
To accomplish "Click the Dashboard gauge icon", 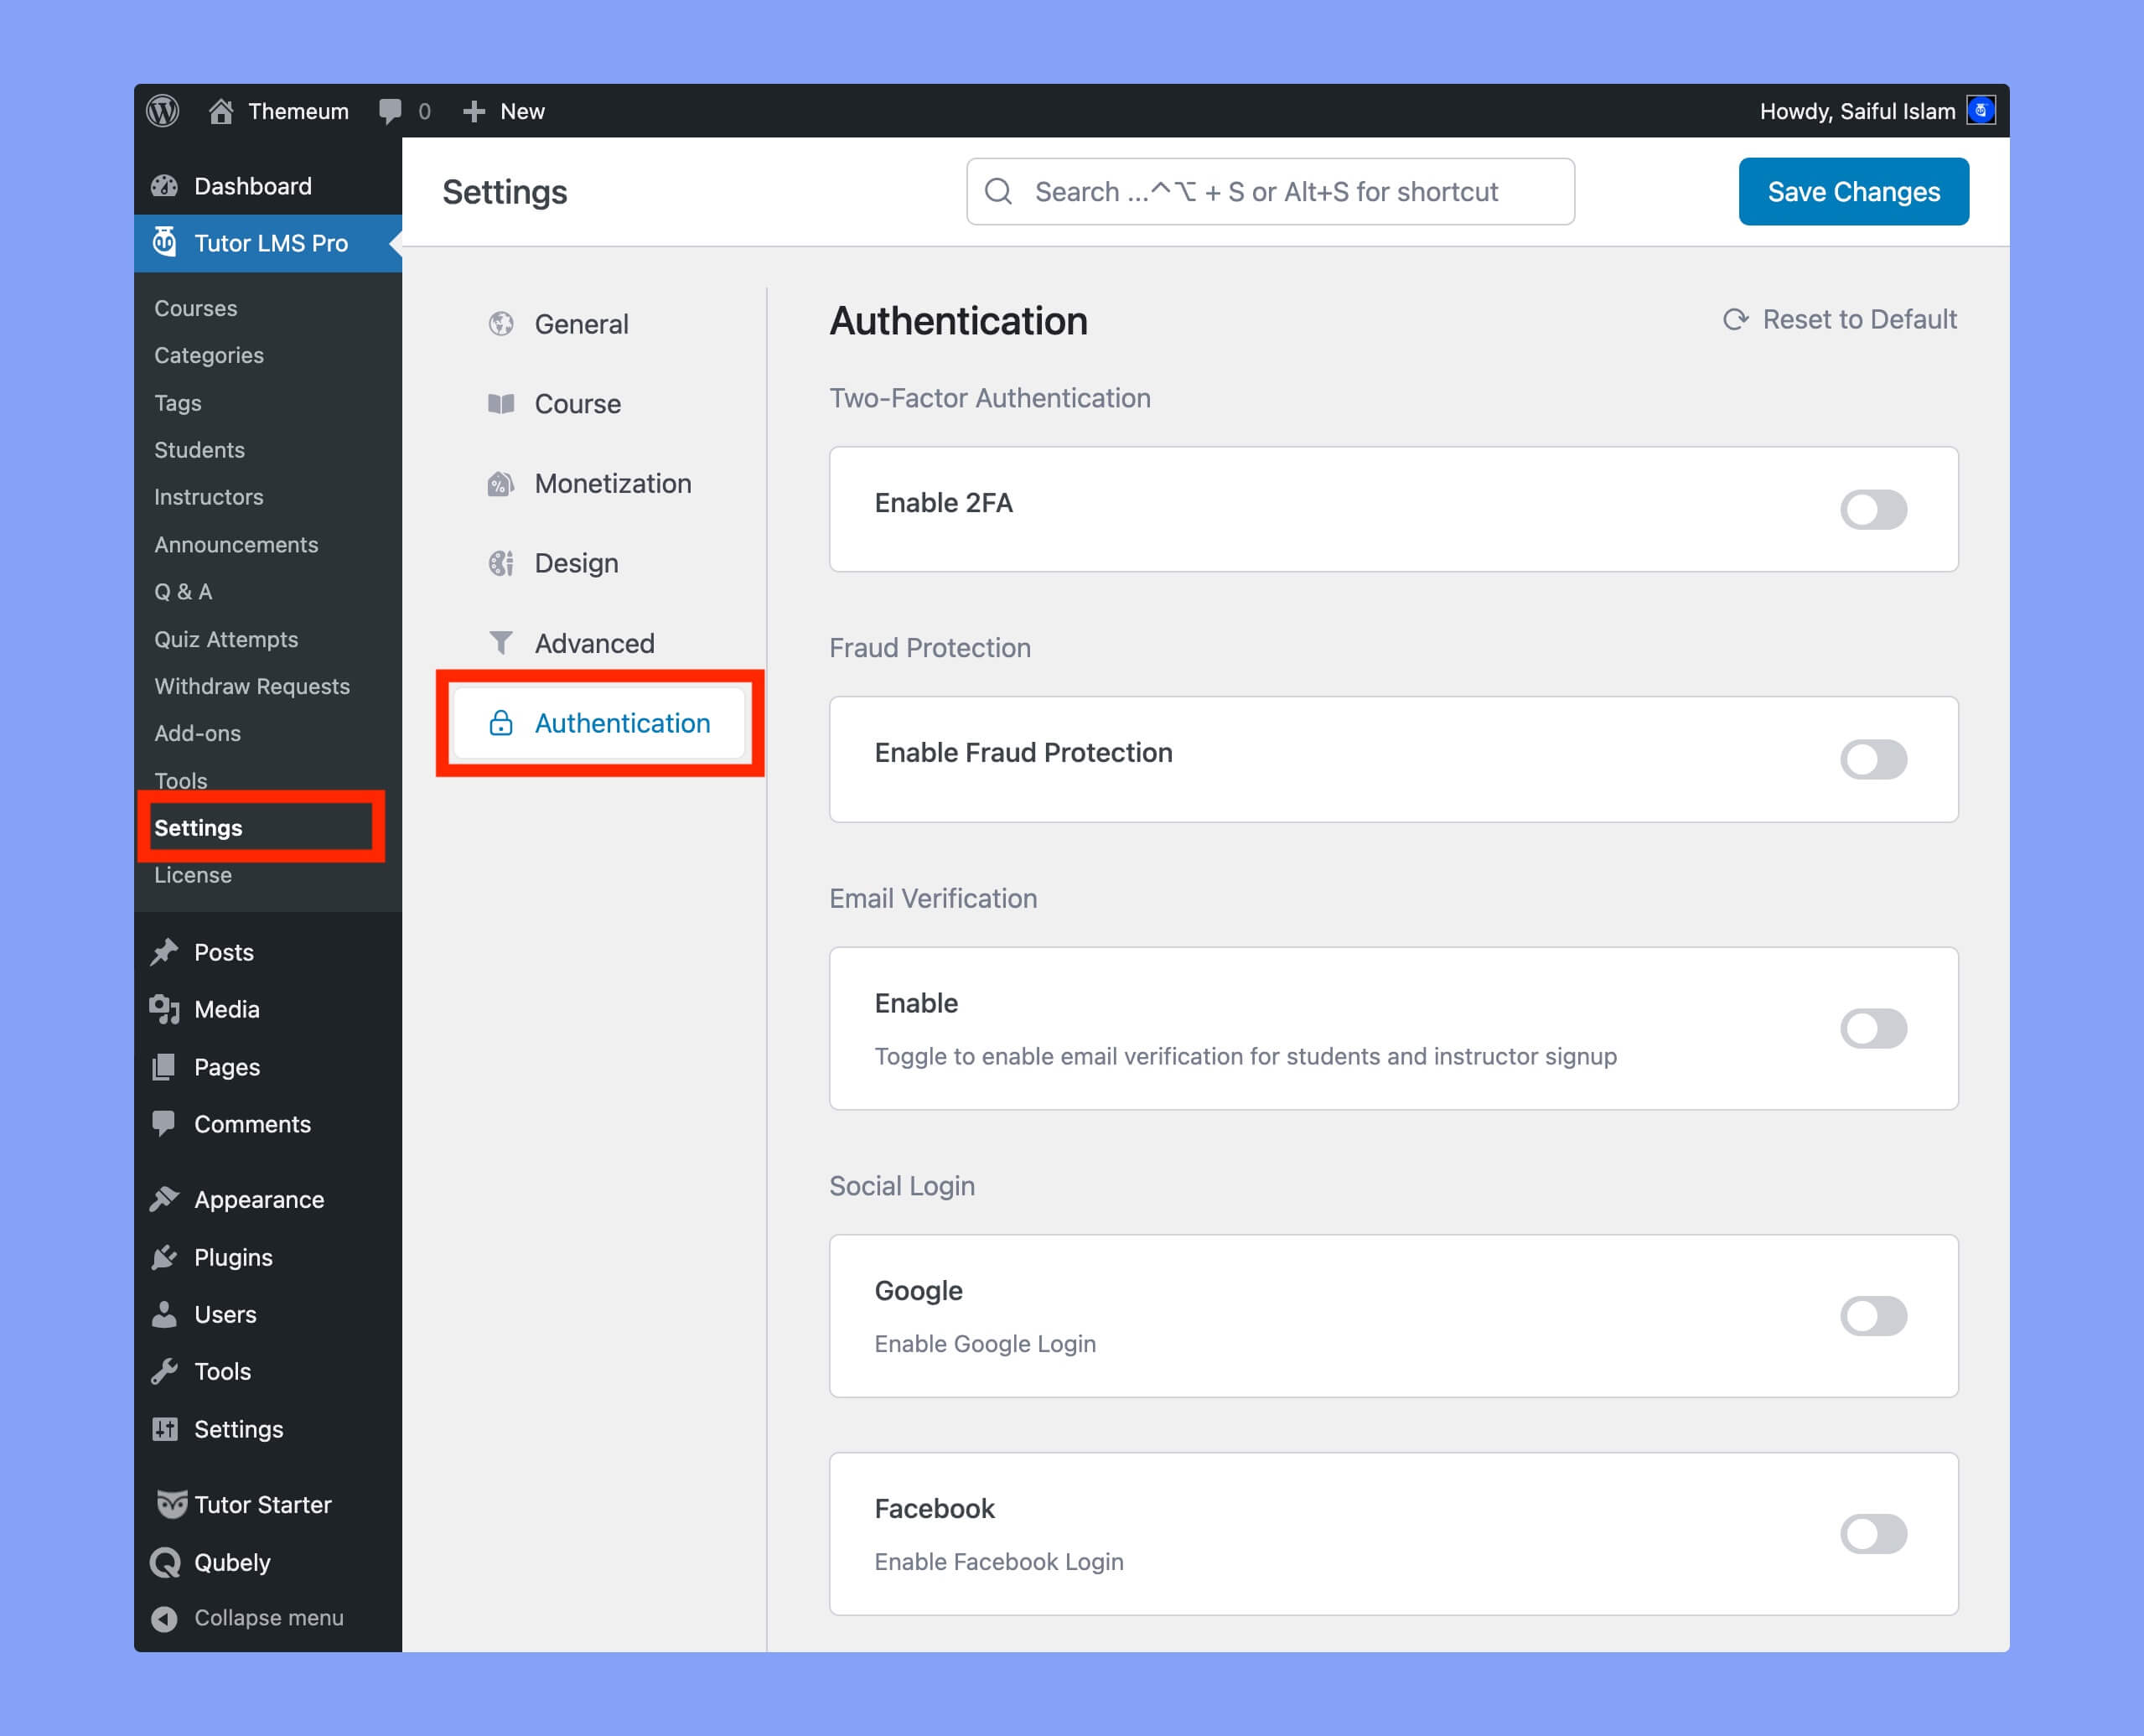I will click(165, 186).
